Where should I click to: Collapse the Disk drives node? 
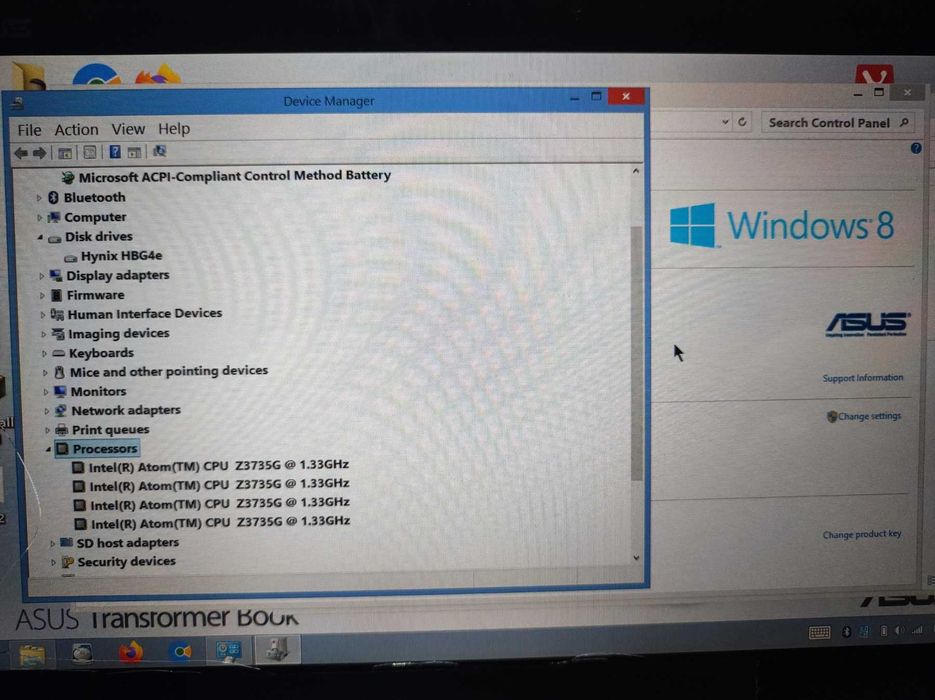(40, 237)
